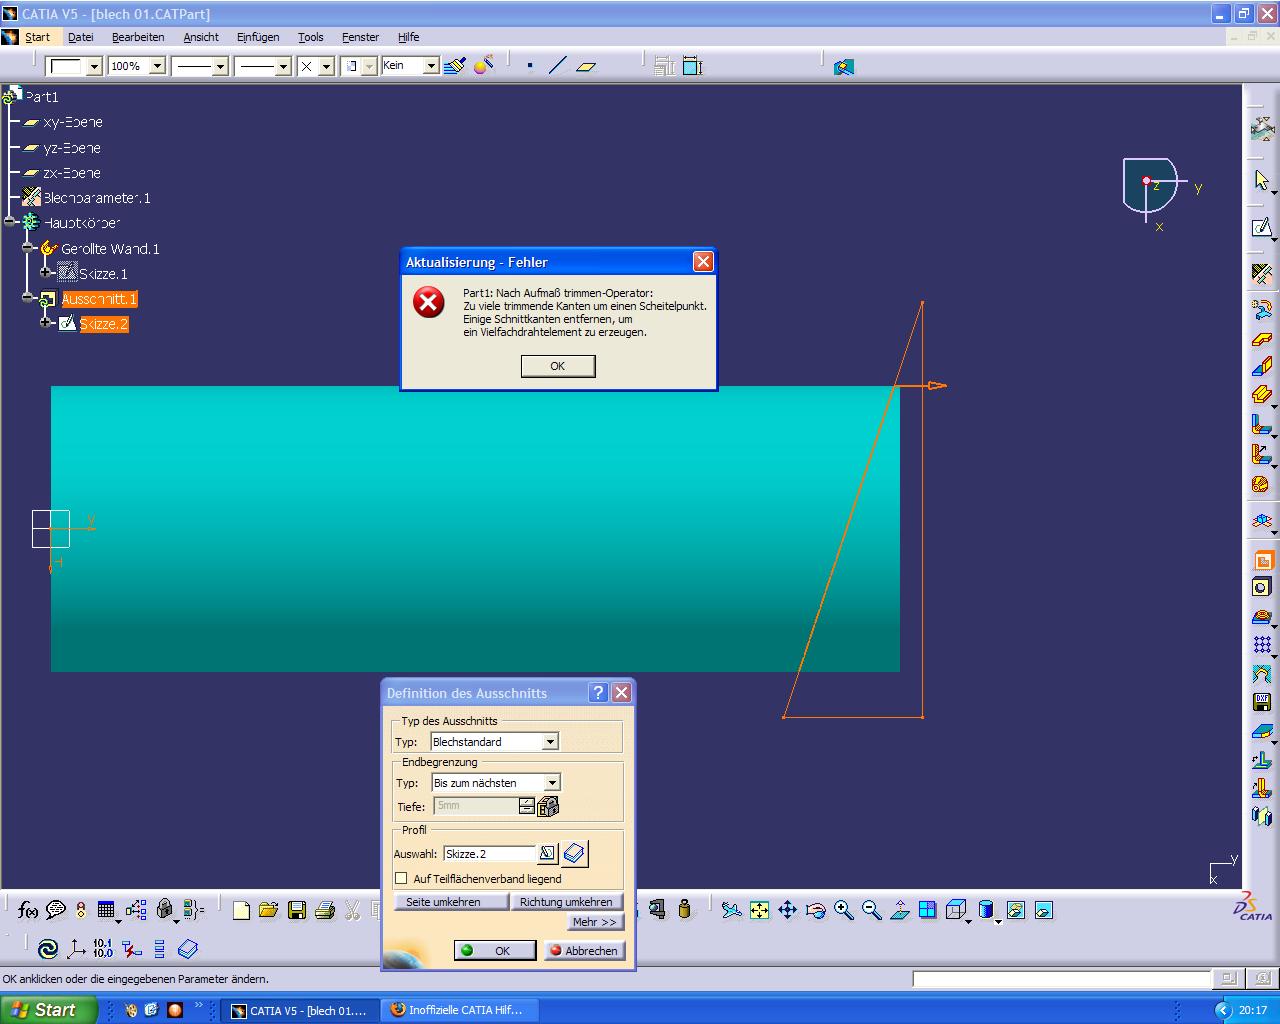Open the help button of the Ausschnitt dialog
1280x1024 pixels.
pos(598,693)
